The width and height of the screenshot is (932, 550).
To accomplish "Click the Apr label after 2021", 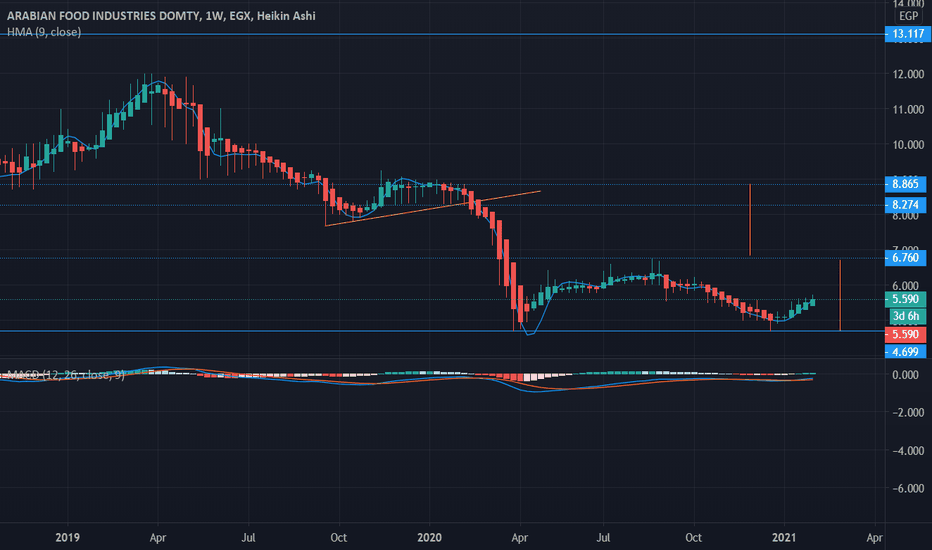I will pyautogui.click(x=874, y=538).
